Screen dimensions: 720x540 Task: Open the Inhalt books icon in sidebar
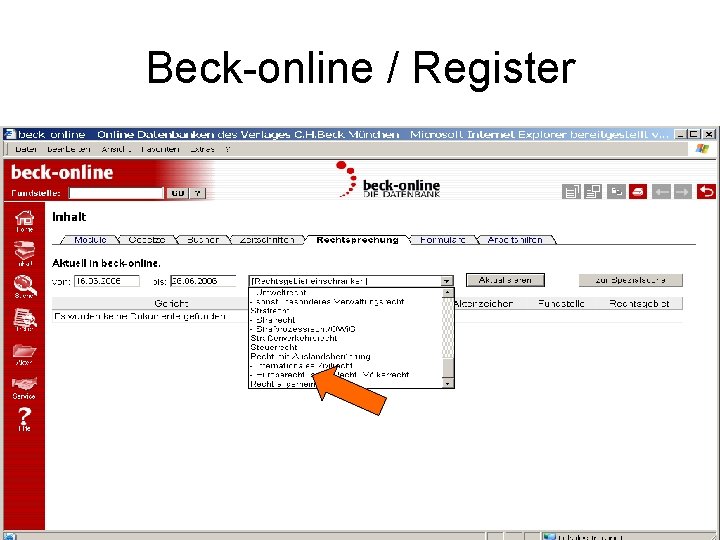tap(24, 253)
